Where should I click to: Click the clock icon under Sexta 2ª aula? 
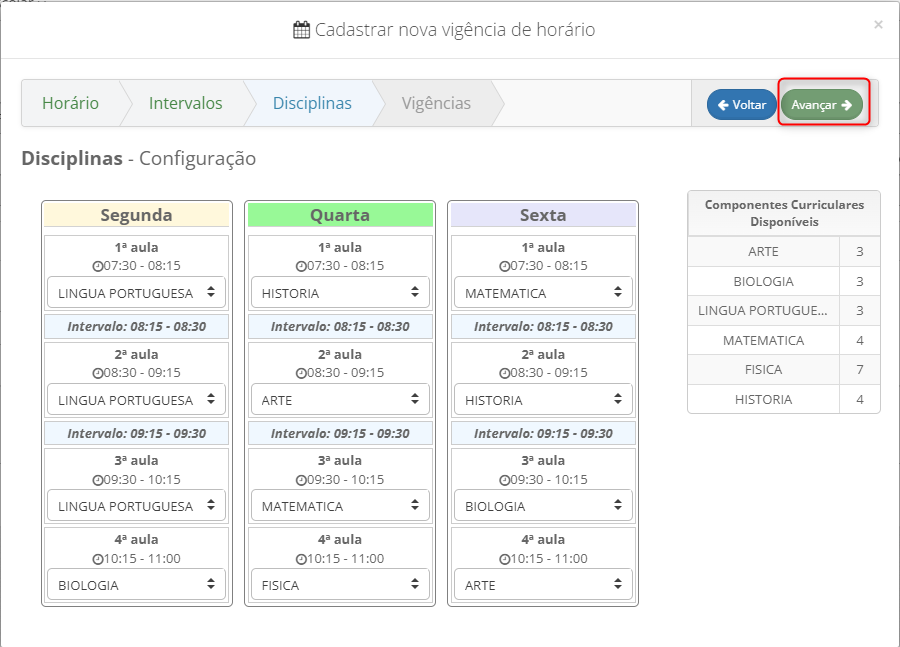[x=504, y=374]
